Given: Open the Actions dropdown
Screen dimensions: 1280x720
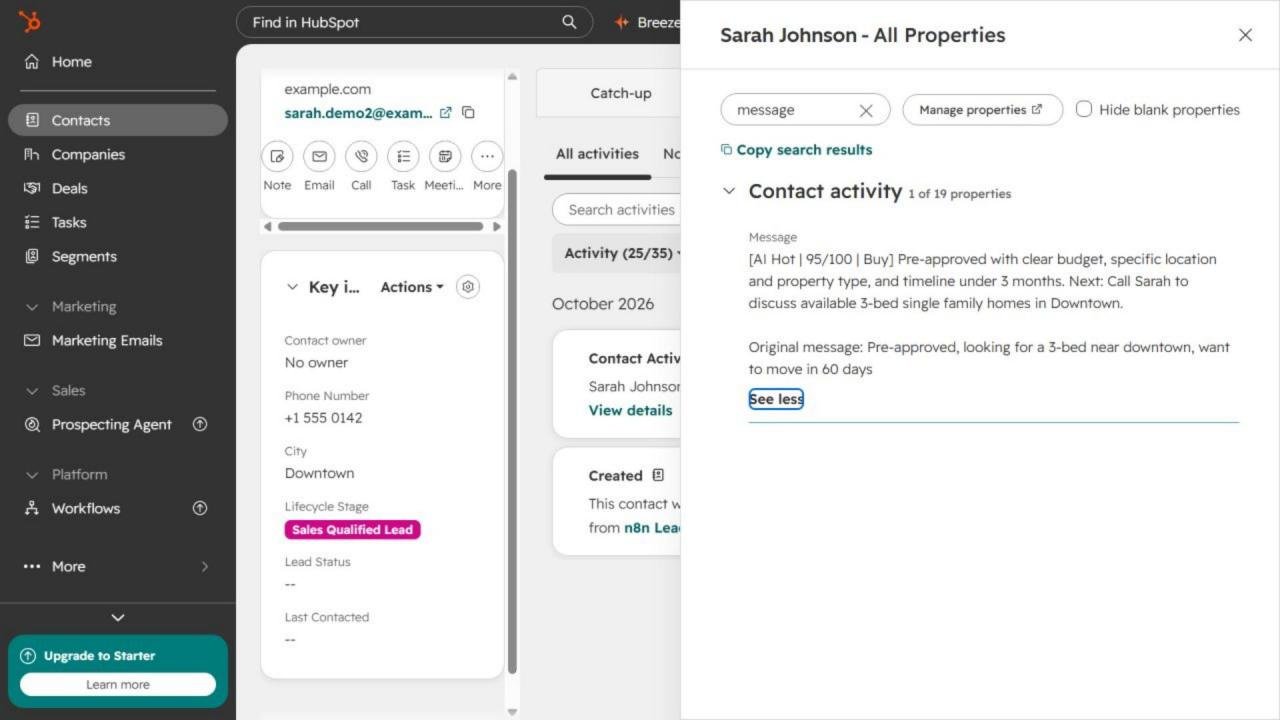Looking at the screenshot, I should [x=412, y=287].
